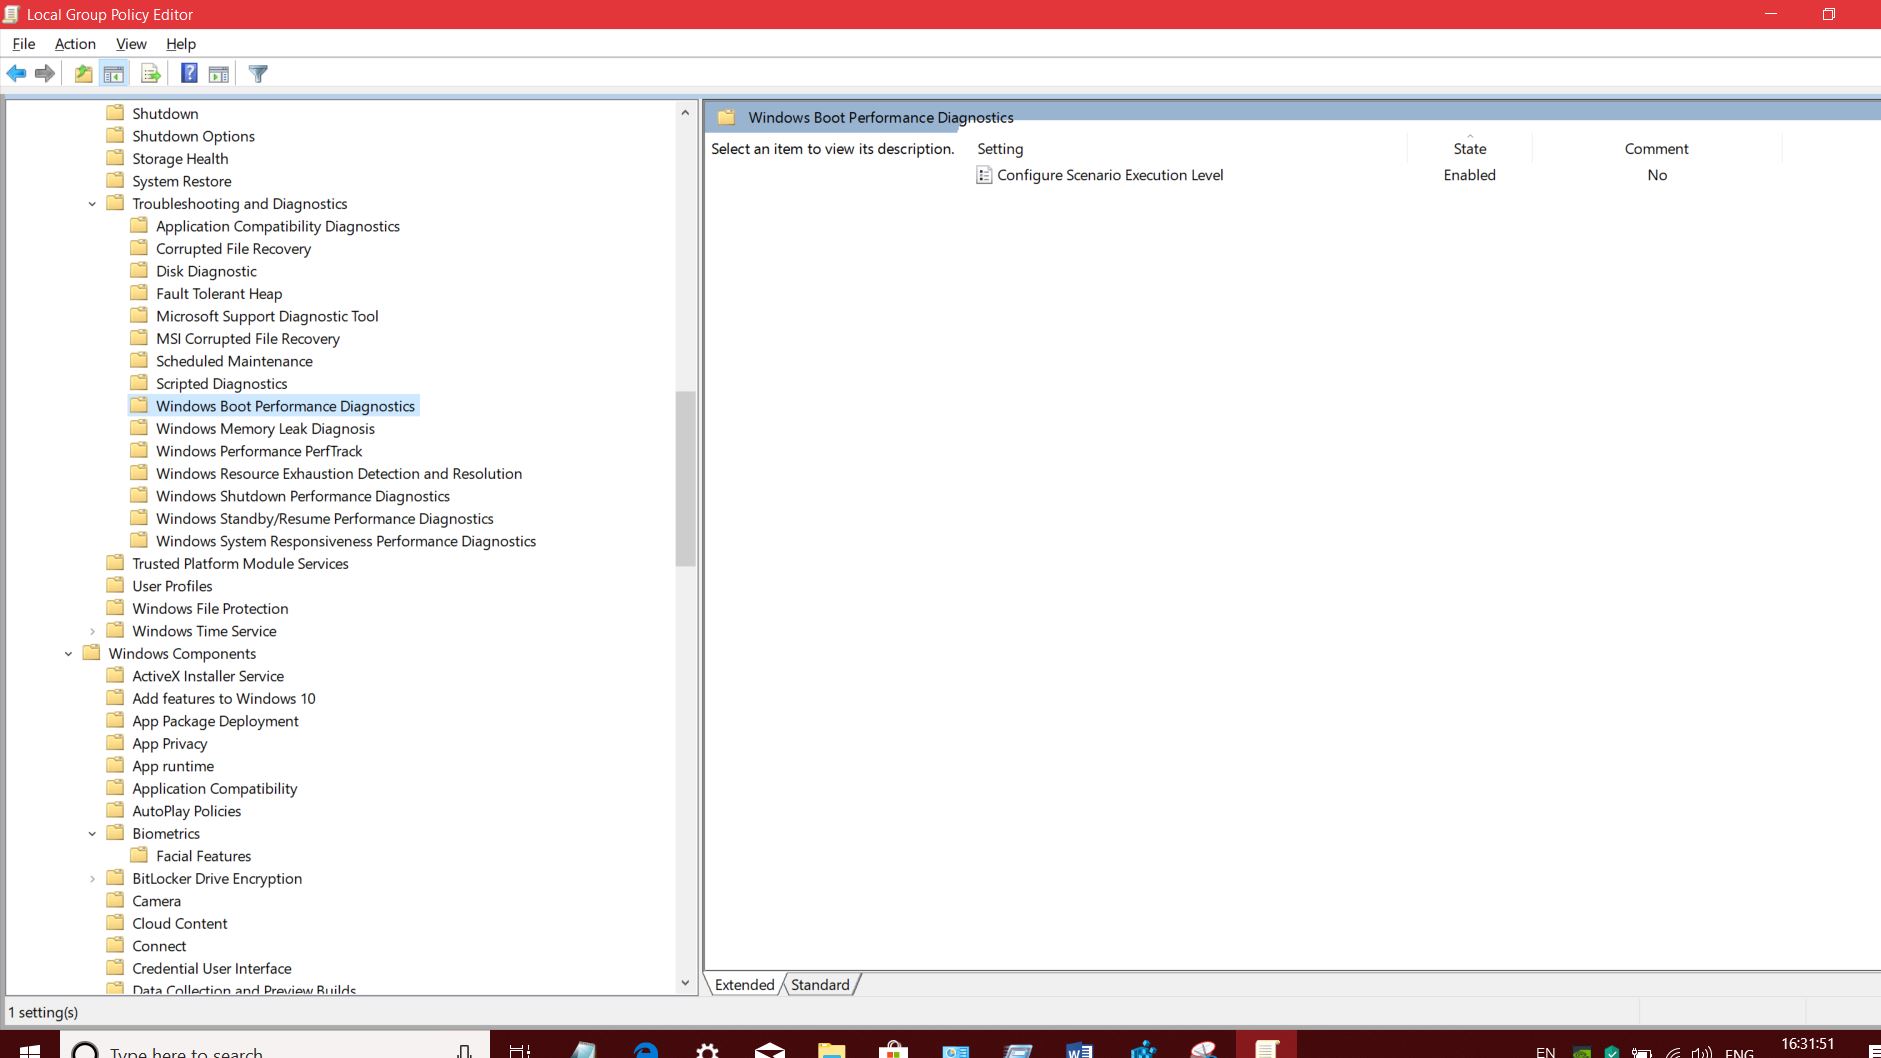
Task: Switch to the Standard tab
Action: (820, 985)
